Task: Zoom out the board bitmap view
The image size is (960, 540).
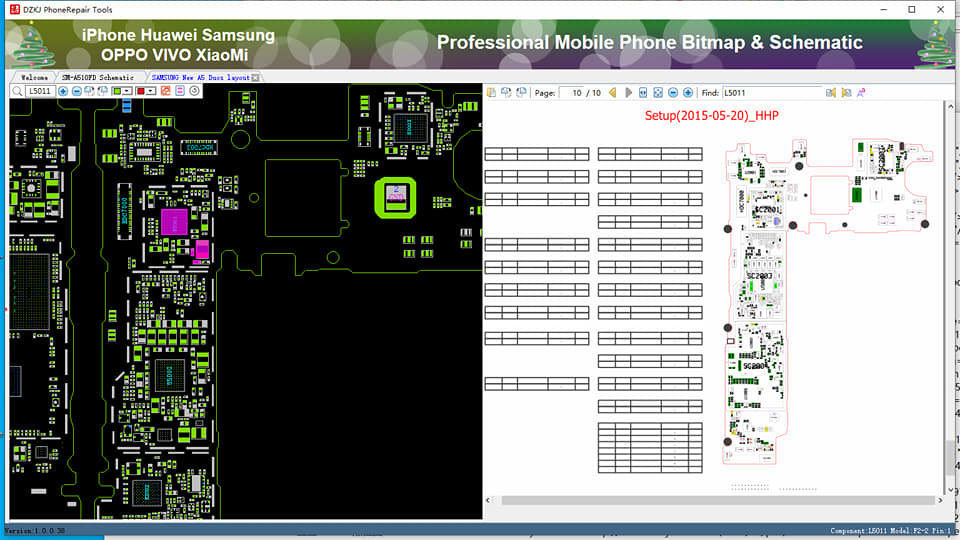Action: click(x=77, y=91)
